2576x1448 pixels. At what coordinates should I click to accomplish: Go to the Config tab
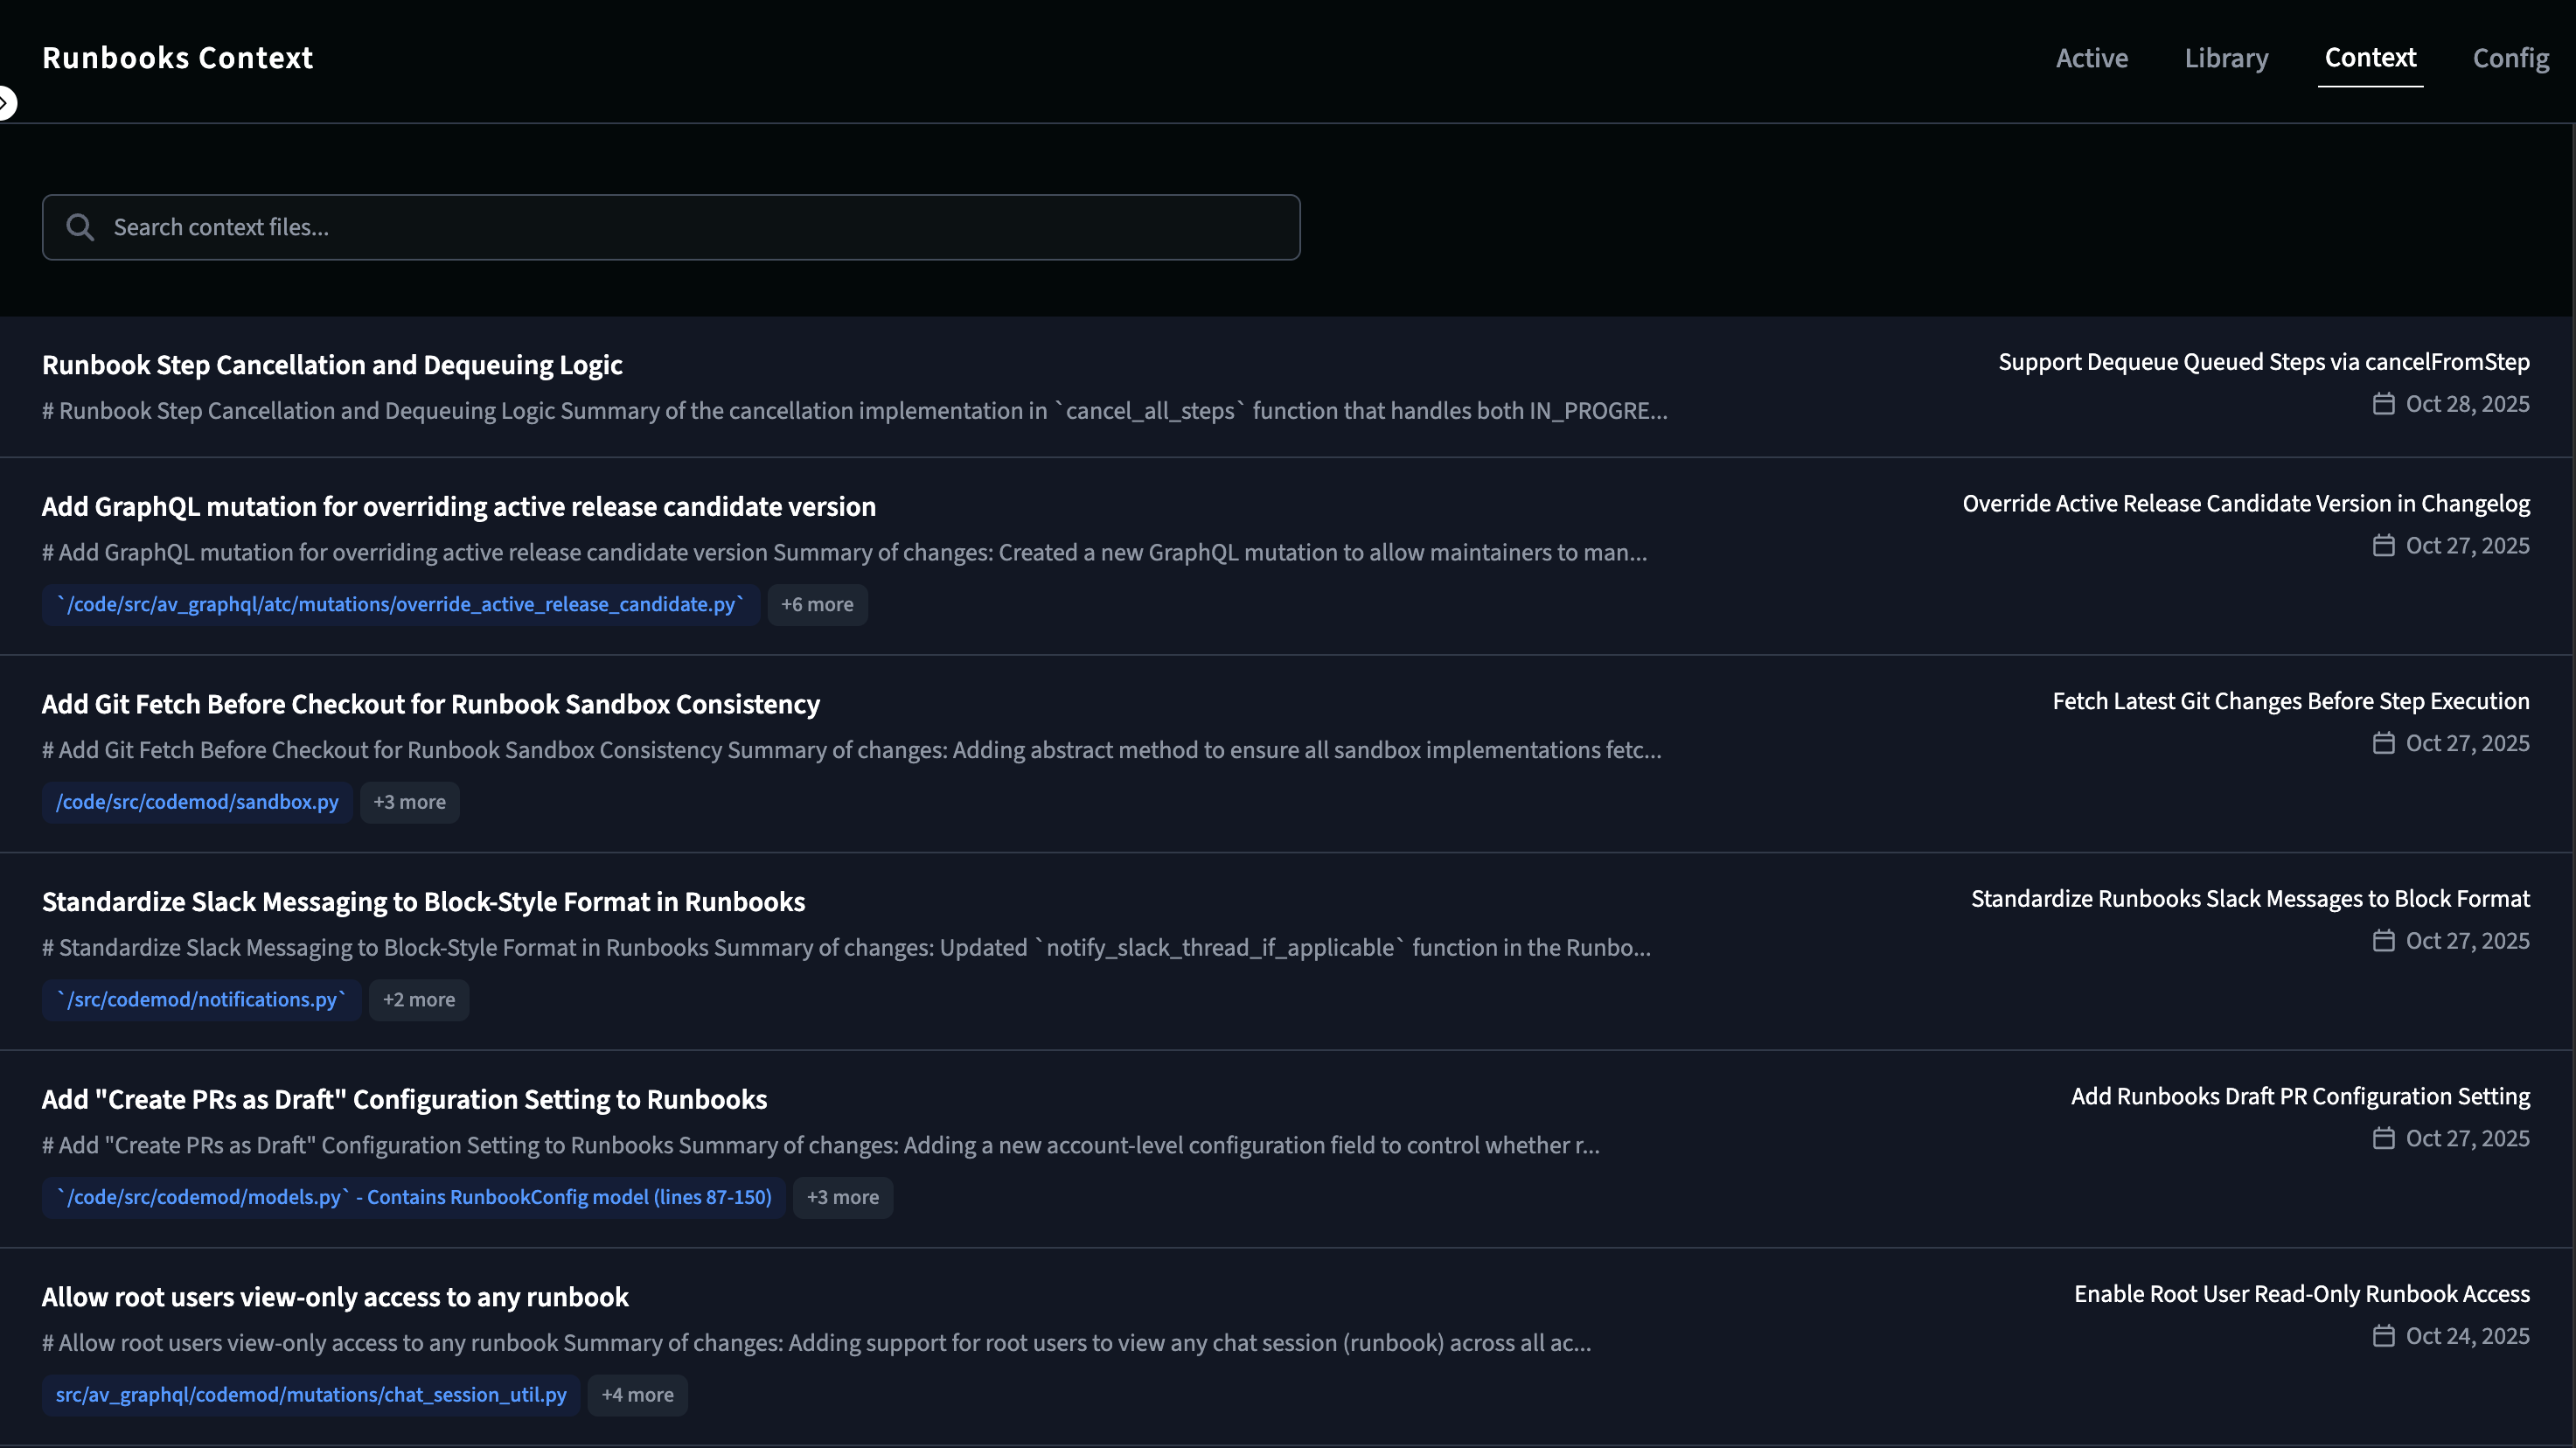[2510, 58]
